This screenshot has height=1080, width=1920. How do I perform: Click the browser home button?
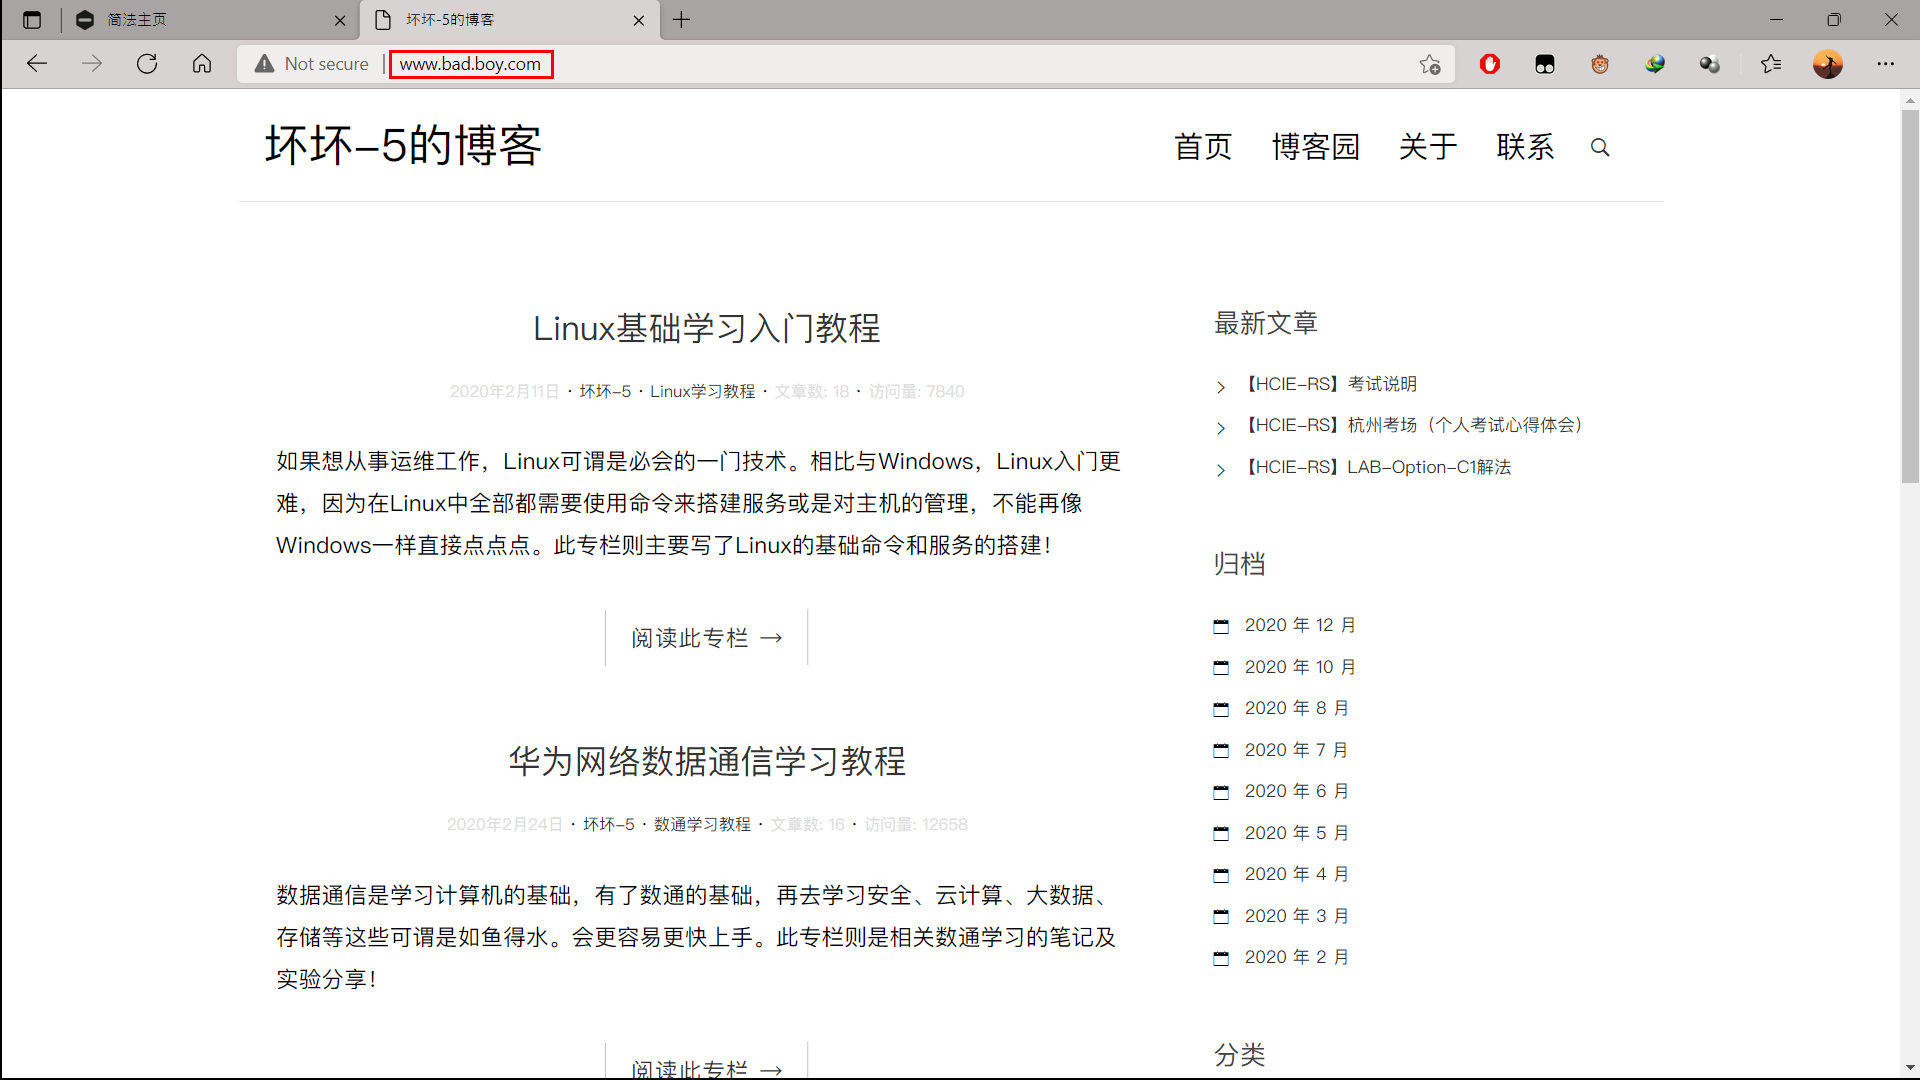[202, 64]
